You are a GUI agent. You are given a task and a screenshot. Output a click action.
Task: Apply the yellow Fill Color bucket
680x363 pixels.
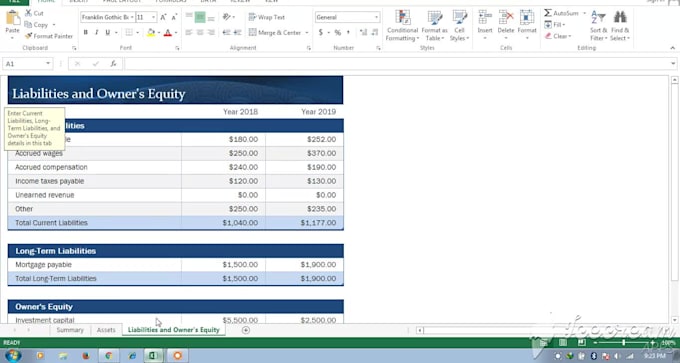pos(151,33)
